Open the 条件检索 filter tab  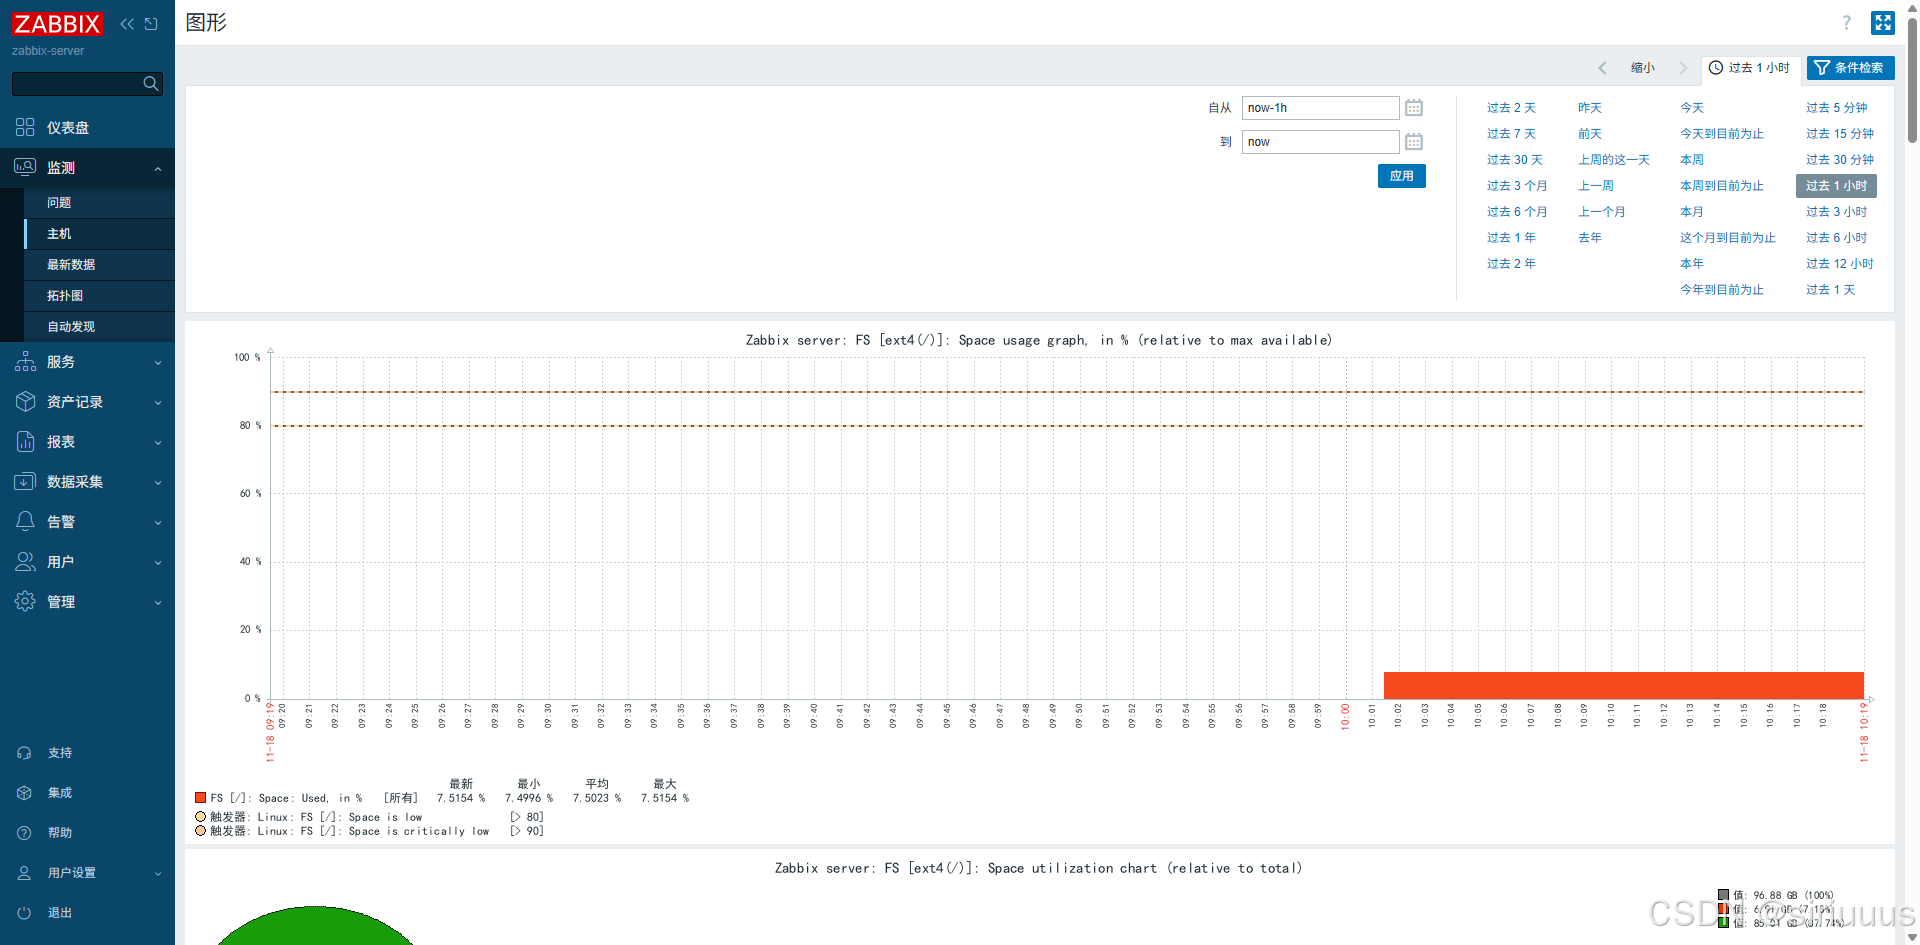point(1850,68)
